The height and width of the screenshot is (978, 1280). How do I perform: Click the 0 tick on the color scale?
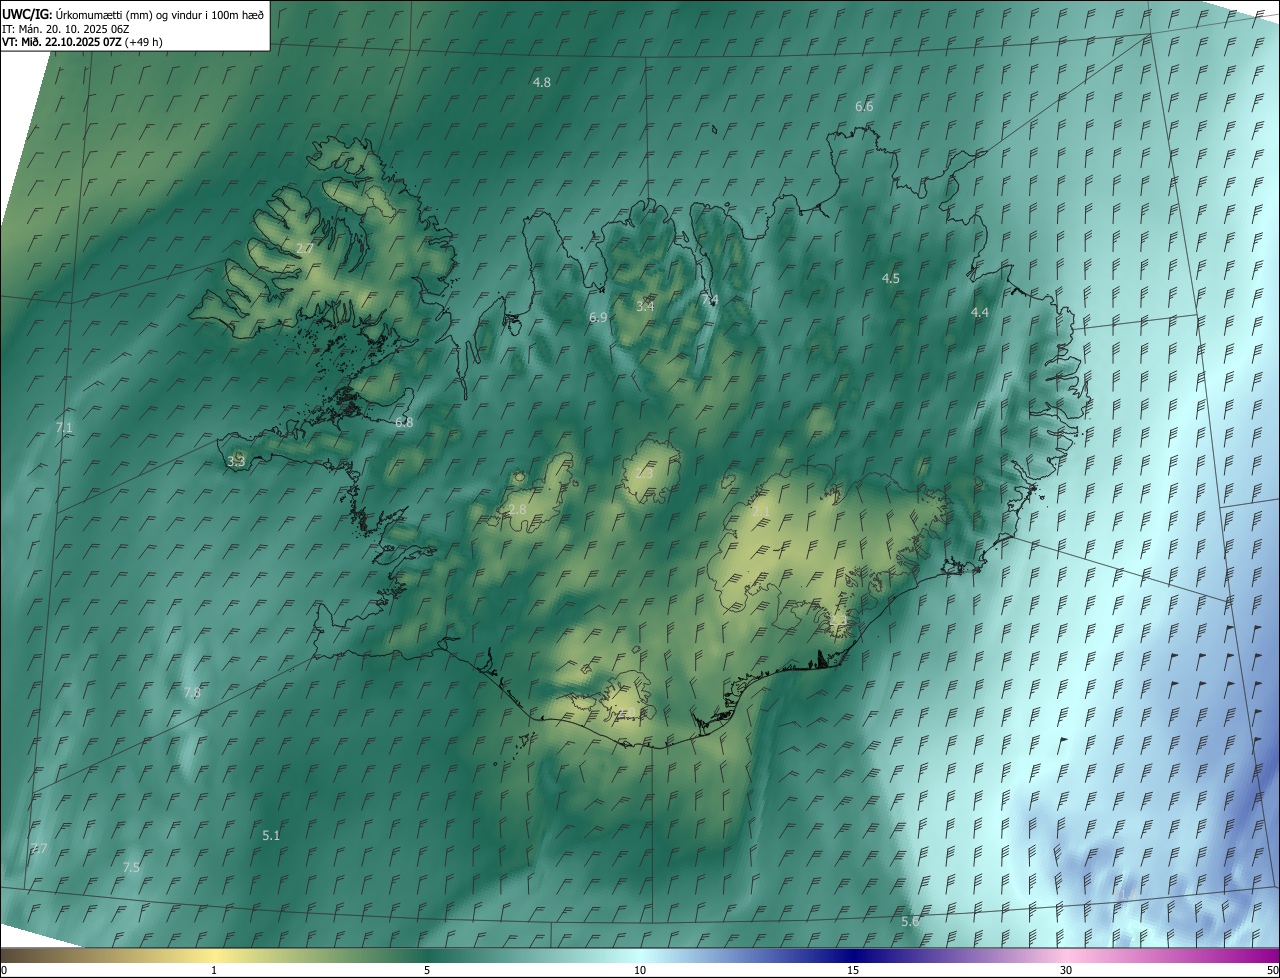click(4, 971)
